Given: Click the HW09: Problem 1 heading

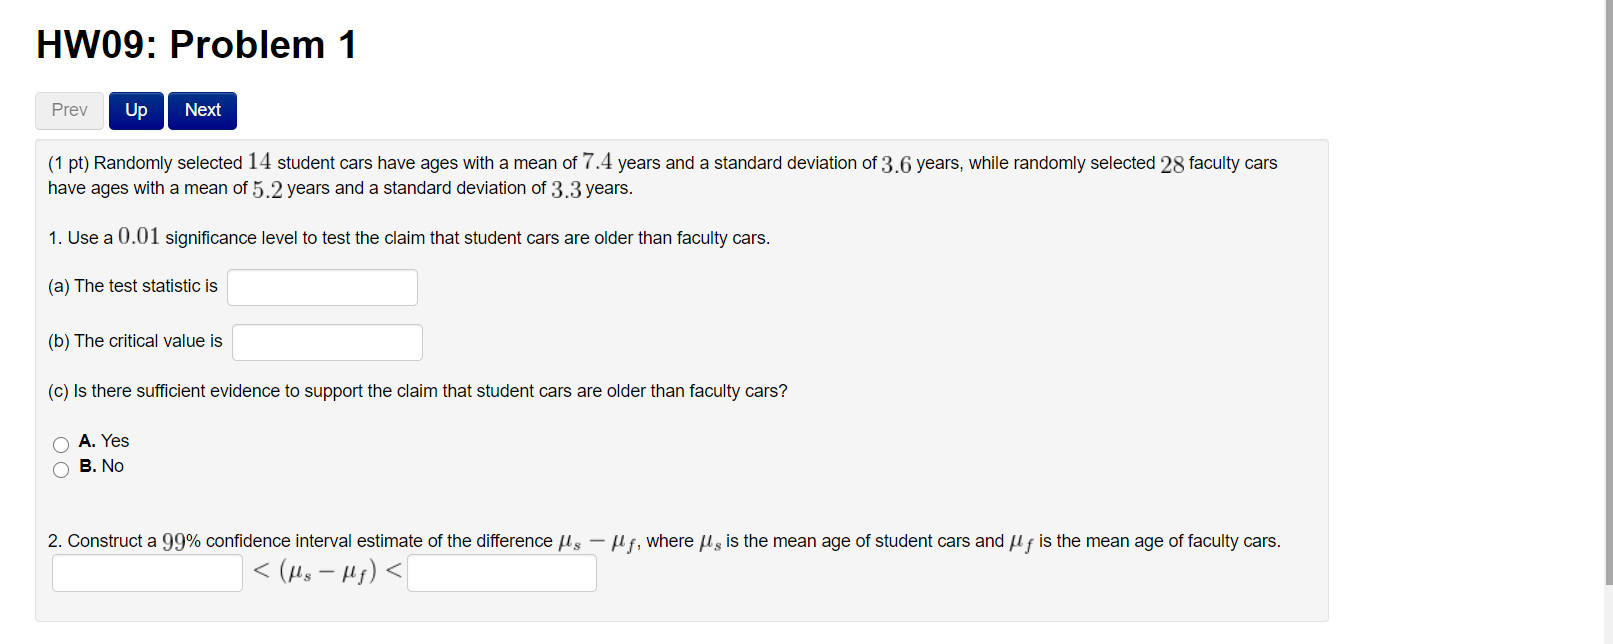Looking at the screenshot, I should click(194, 44).
